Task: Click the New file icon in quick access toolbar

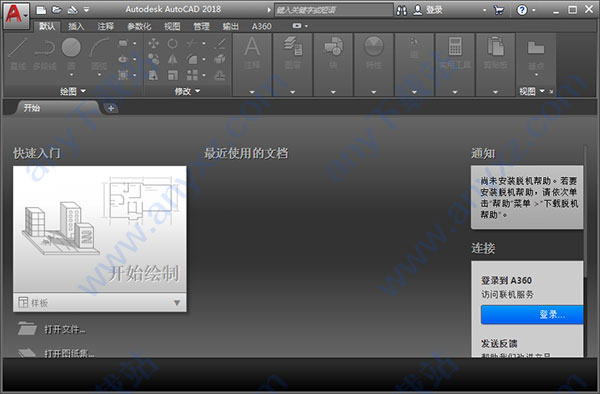Action: coord(41,10)
